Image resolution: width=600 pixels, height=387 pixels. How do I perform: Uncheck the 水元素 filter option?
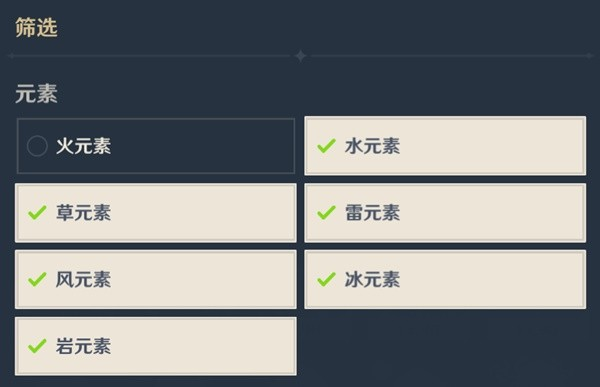[445, 146]
